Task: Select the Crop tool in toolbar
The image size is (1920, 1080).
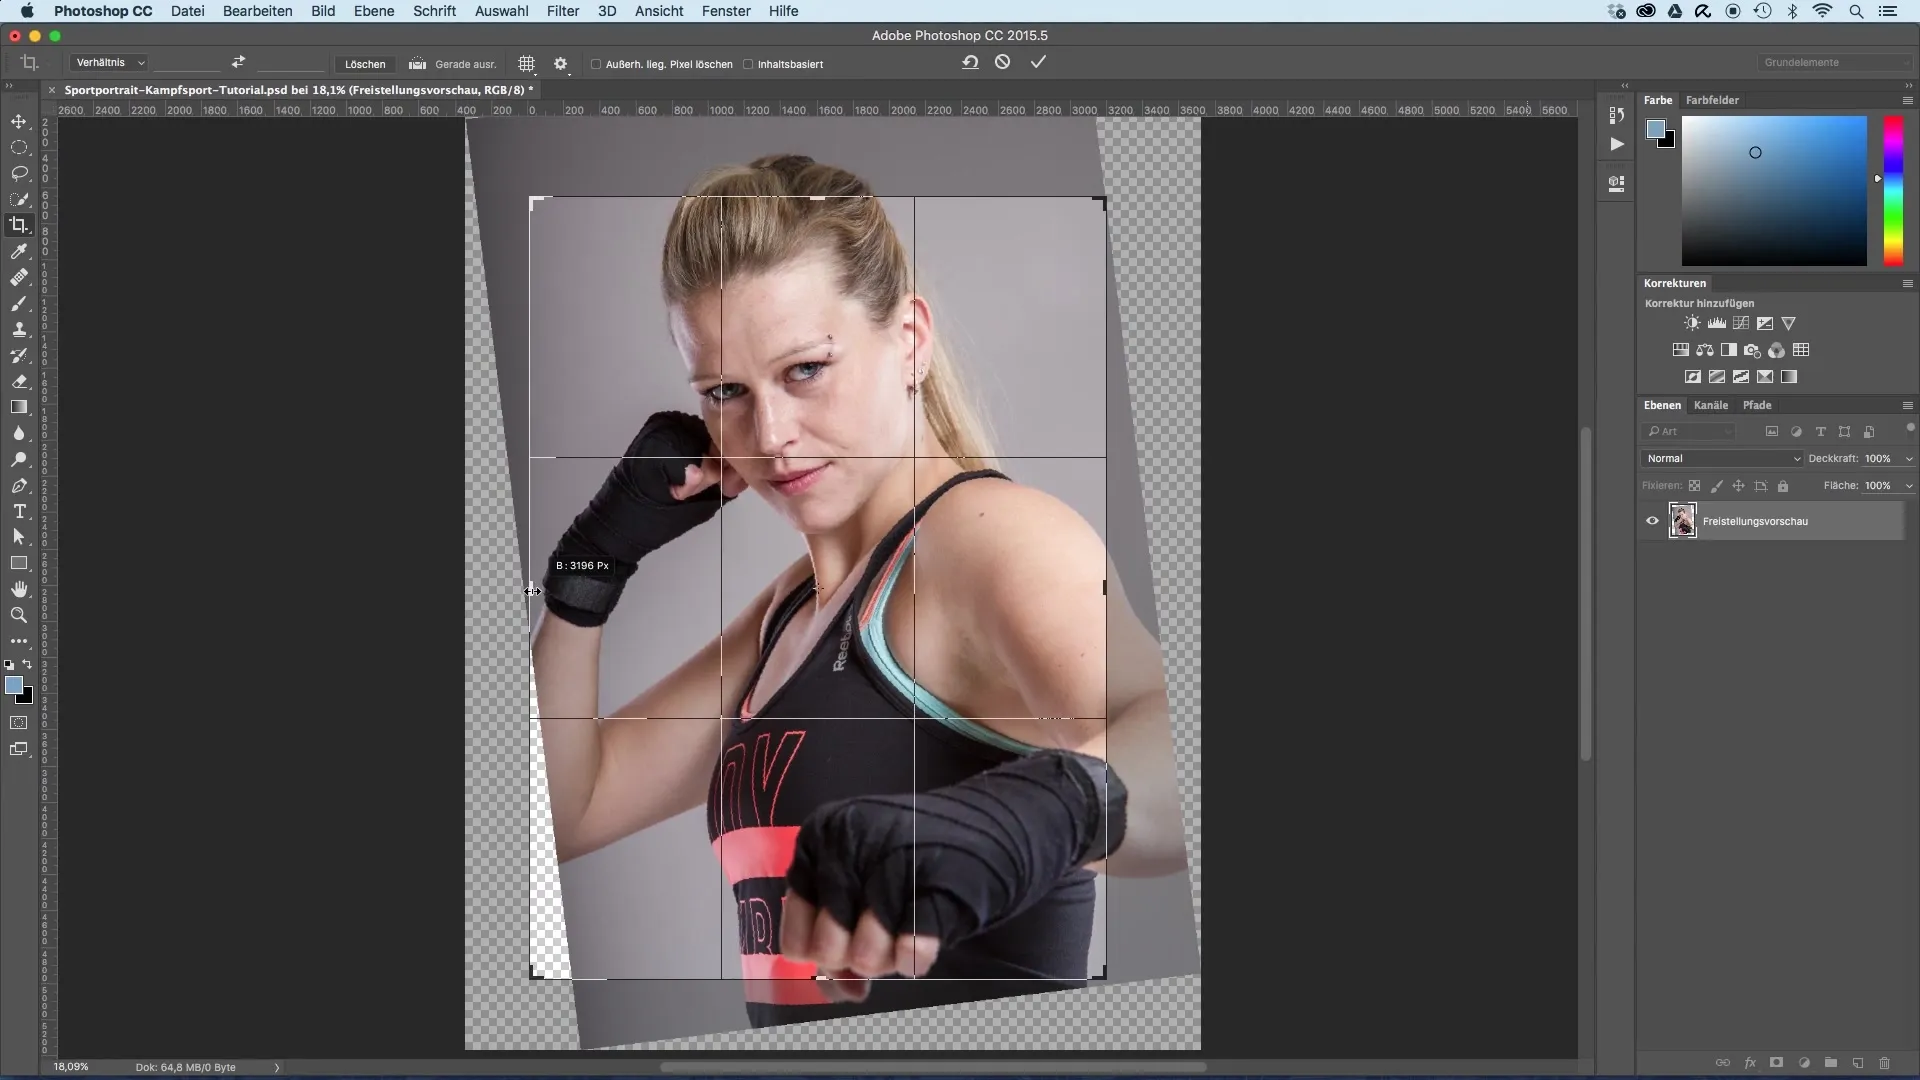Action: click(x=19, y=225)
